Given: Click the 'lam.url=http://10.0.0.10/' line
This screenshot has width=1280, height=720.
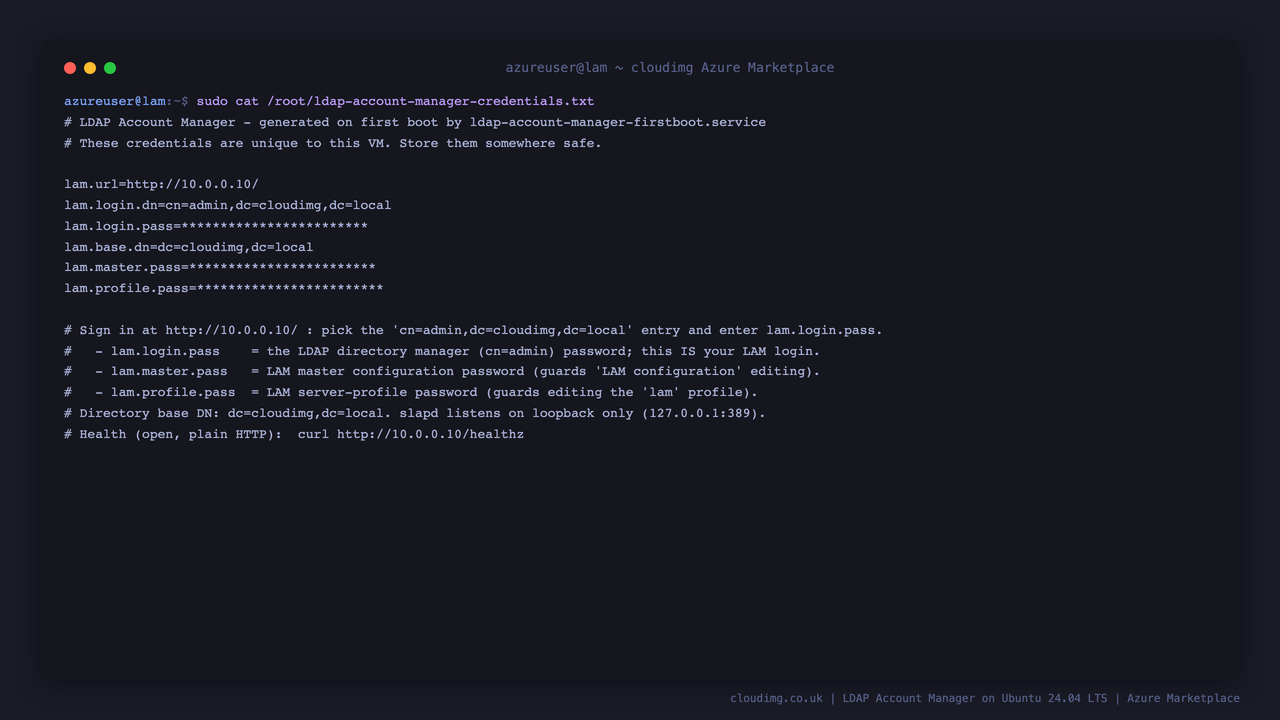Looking at the screenshot, I should (161, 184).
